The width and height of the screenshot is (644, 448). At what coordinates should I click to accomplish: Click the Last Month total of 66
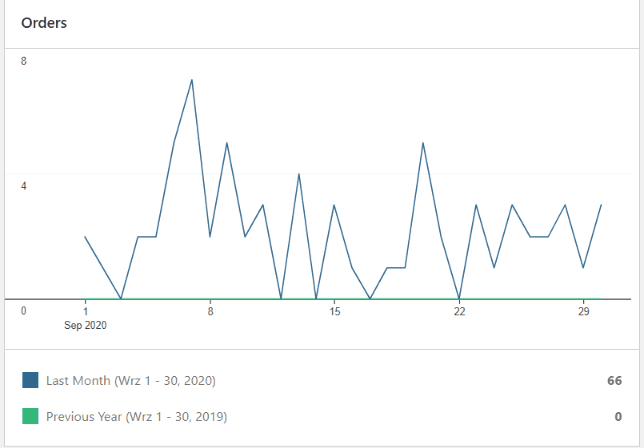614,381
